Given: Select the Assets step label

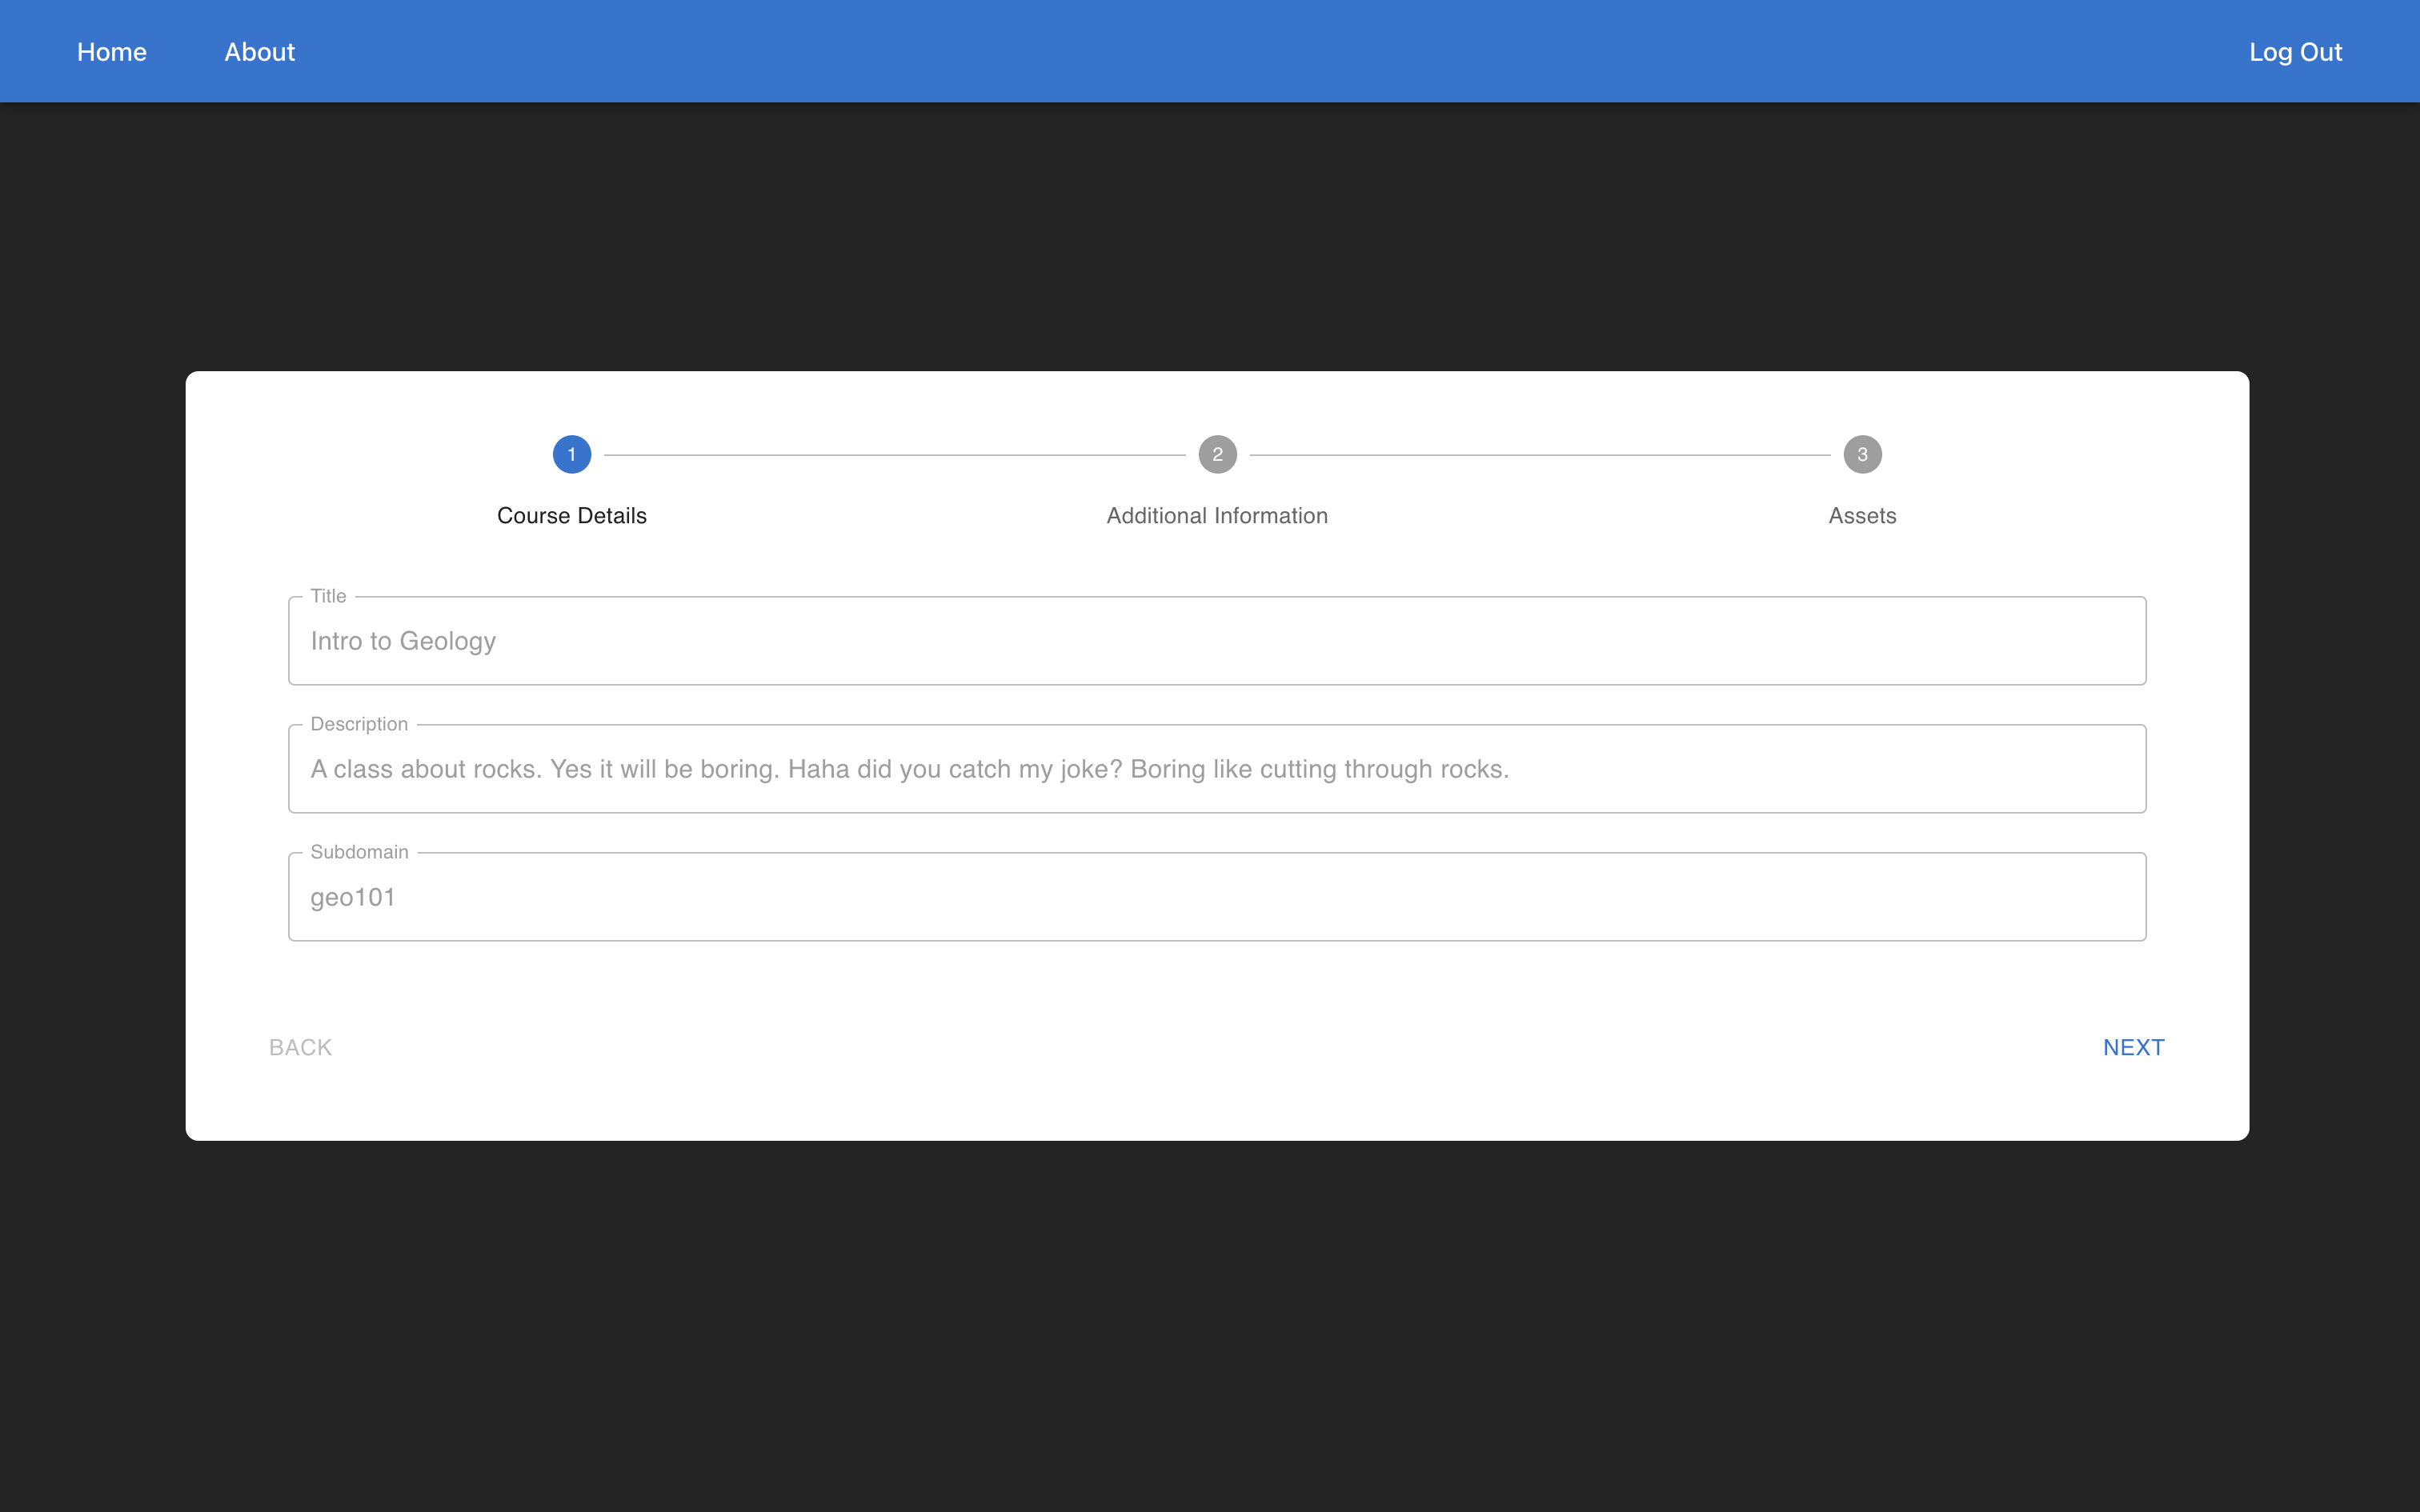Looking at the screenshot, I should click(1862, 516).
